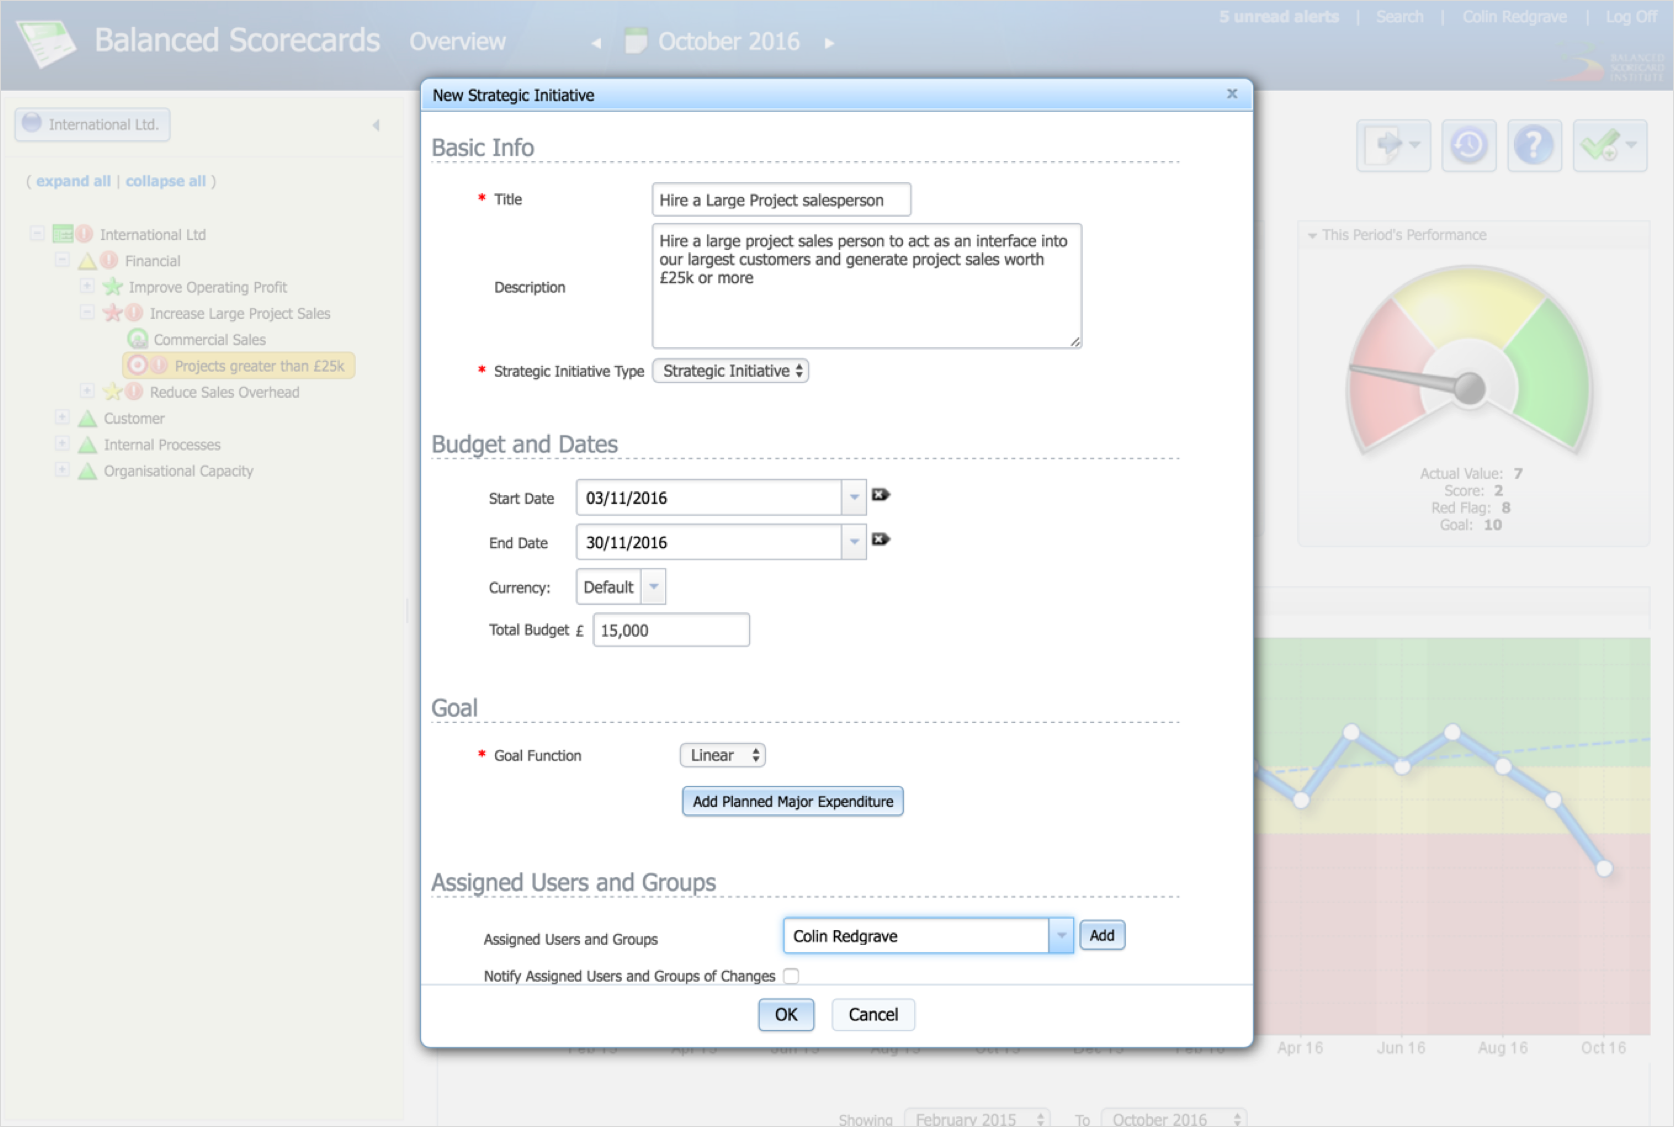Open the October 2016 calendar icon

click(x=635, y=41)
